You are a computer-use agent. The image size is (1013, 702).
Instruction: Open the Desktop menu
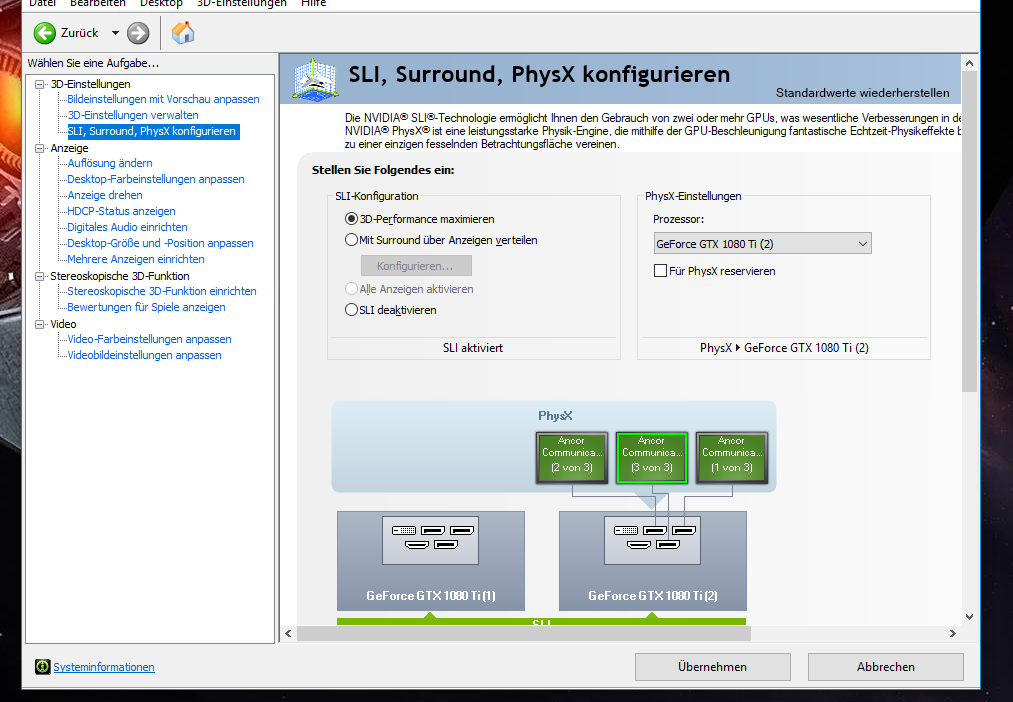pos(161,3)
